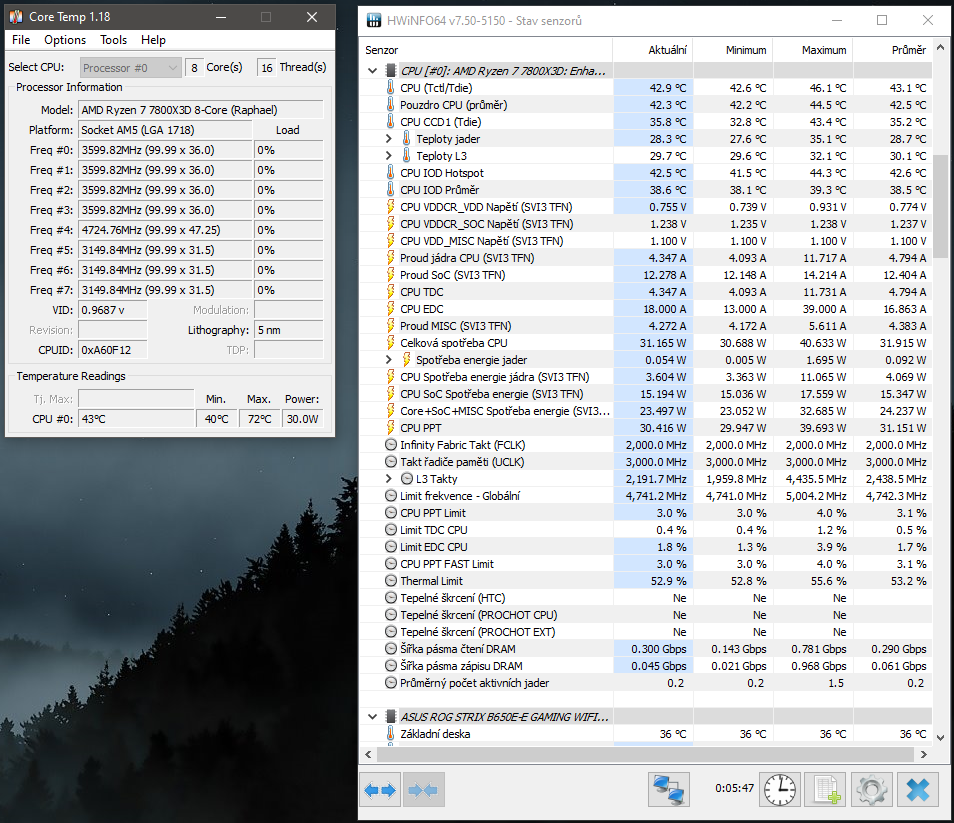Open the Tools menu in Core Temp

pyautogui.click(x=114, y=40)
